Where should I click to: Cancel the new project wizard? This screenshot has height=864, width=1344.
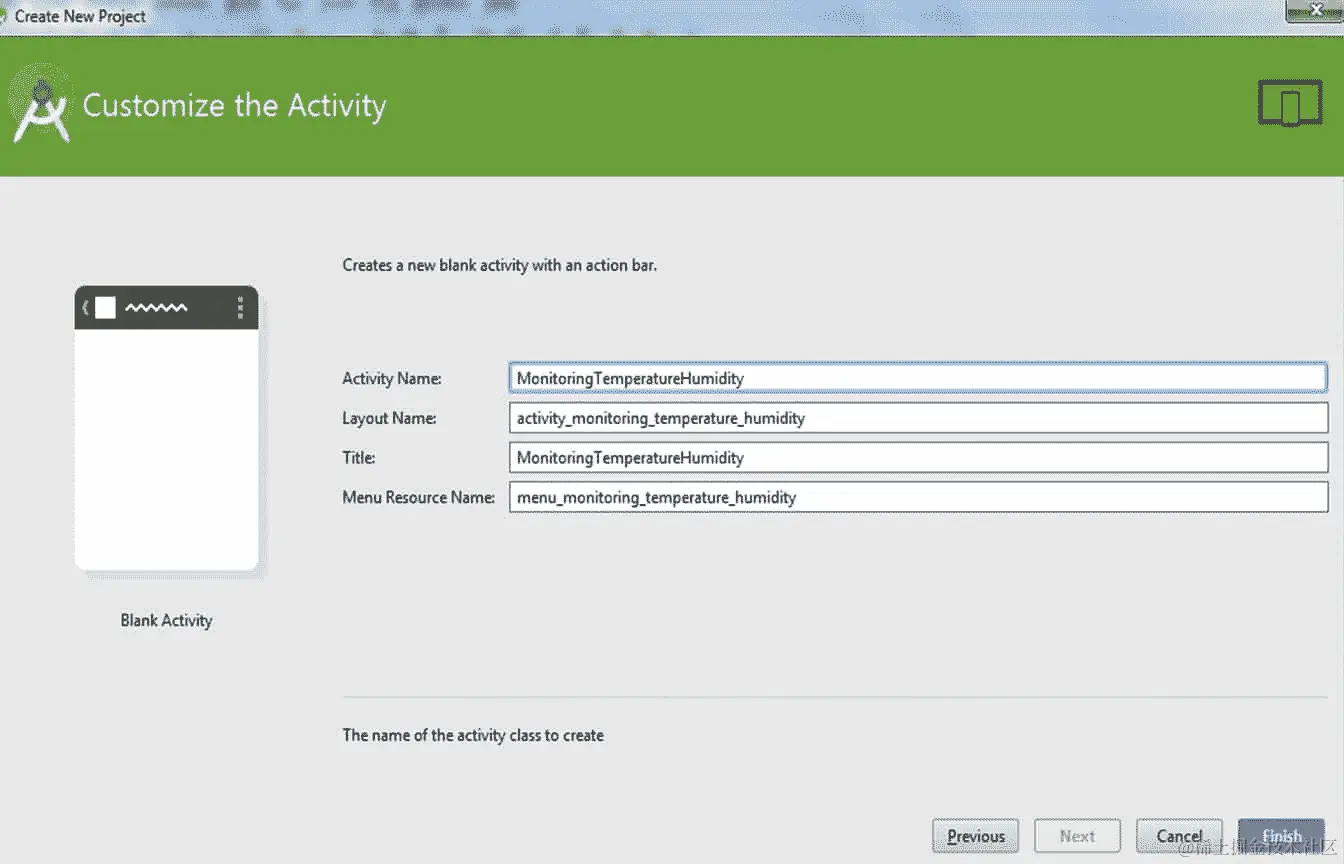pos(1179,836)
